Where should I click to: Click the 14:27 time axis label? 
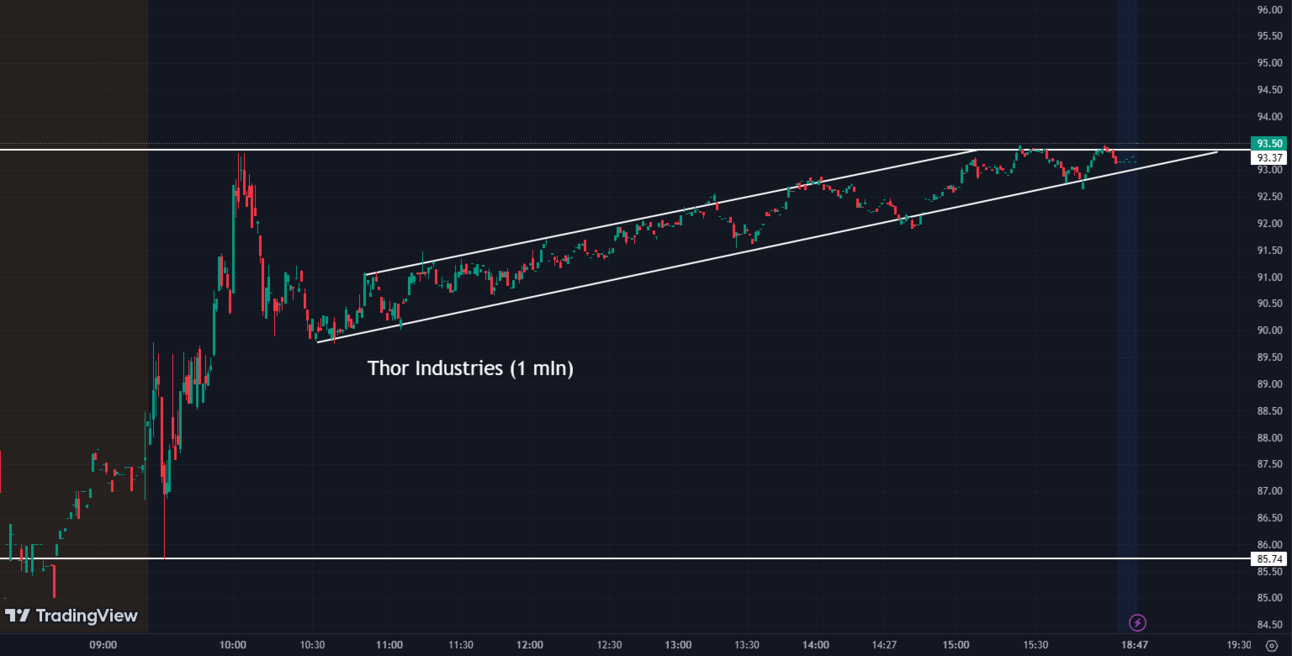pos(883,646)
